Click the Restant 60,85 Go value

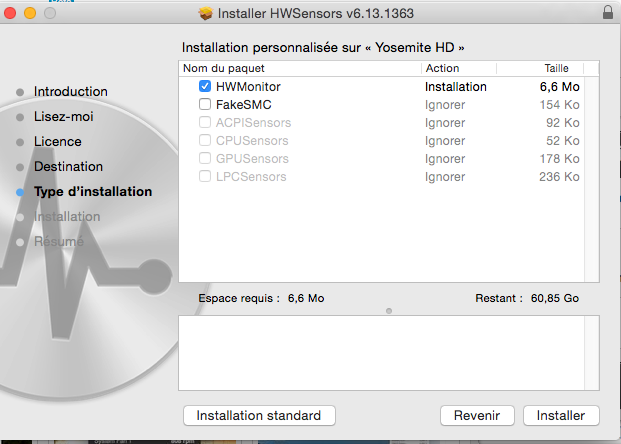(x=554, y=298)
